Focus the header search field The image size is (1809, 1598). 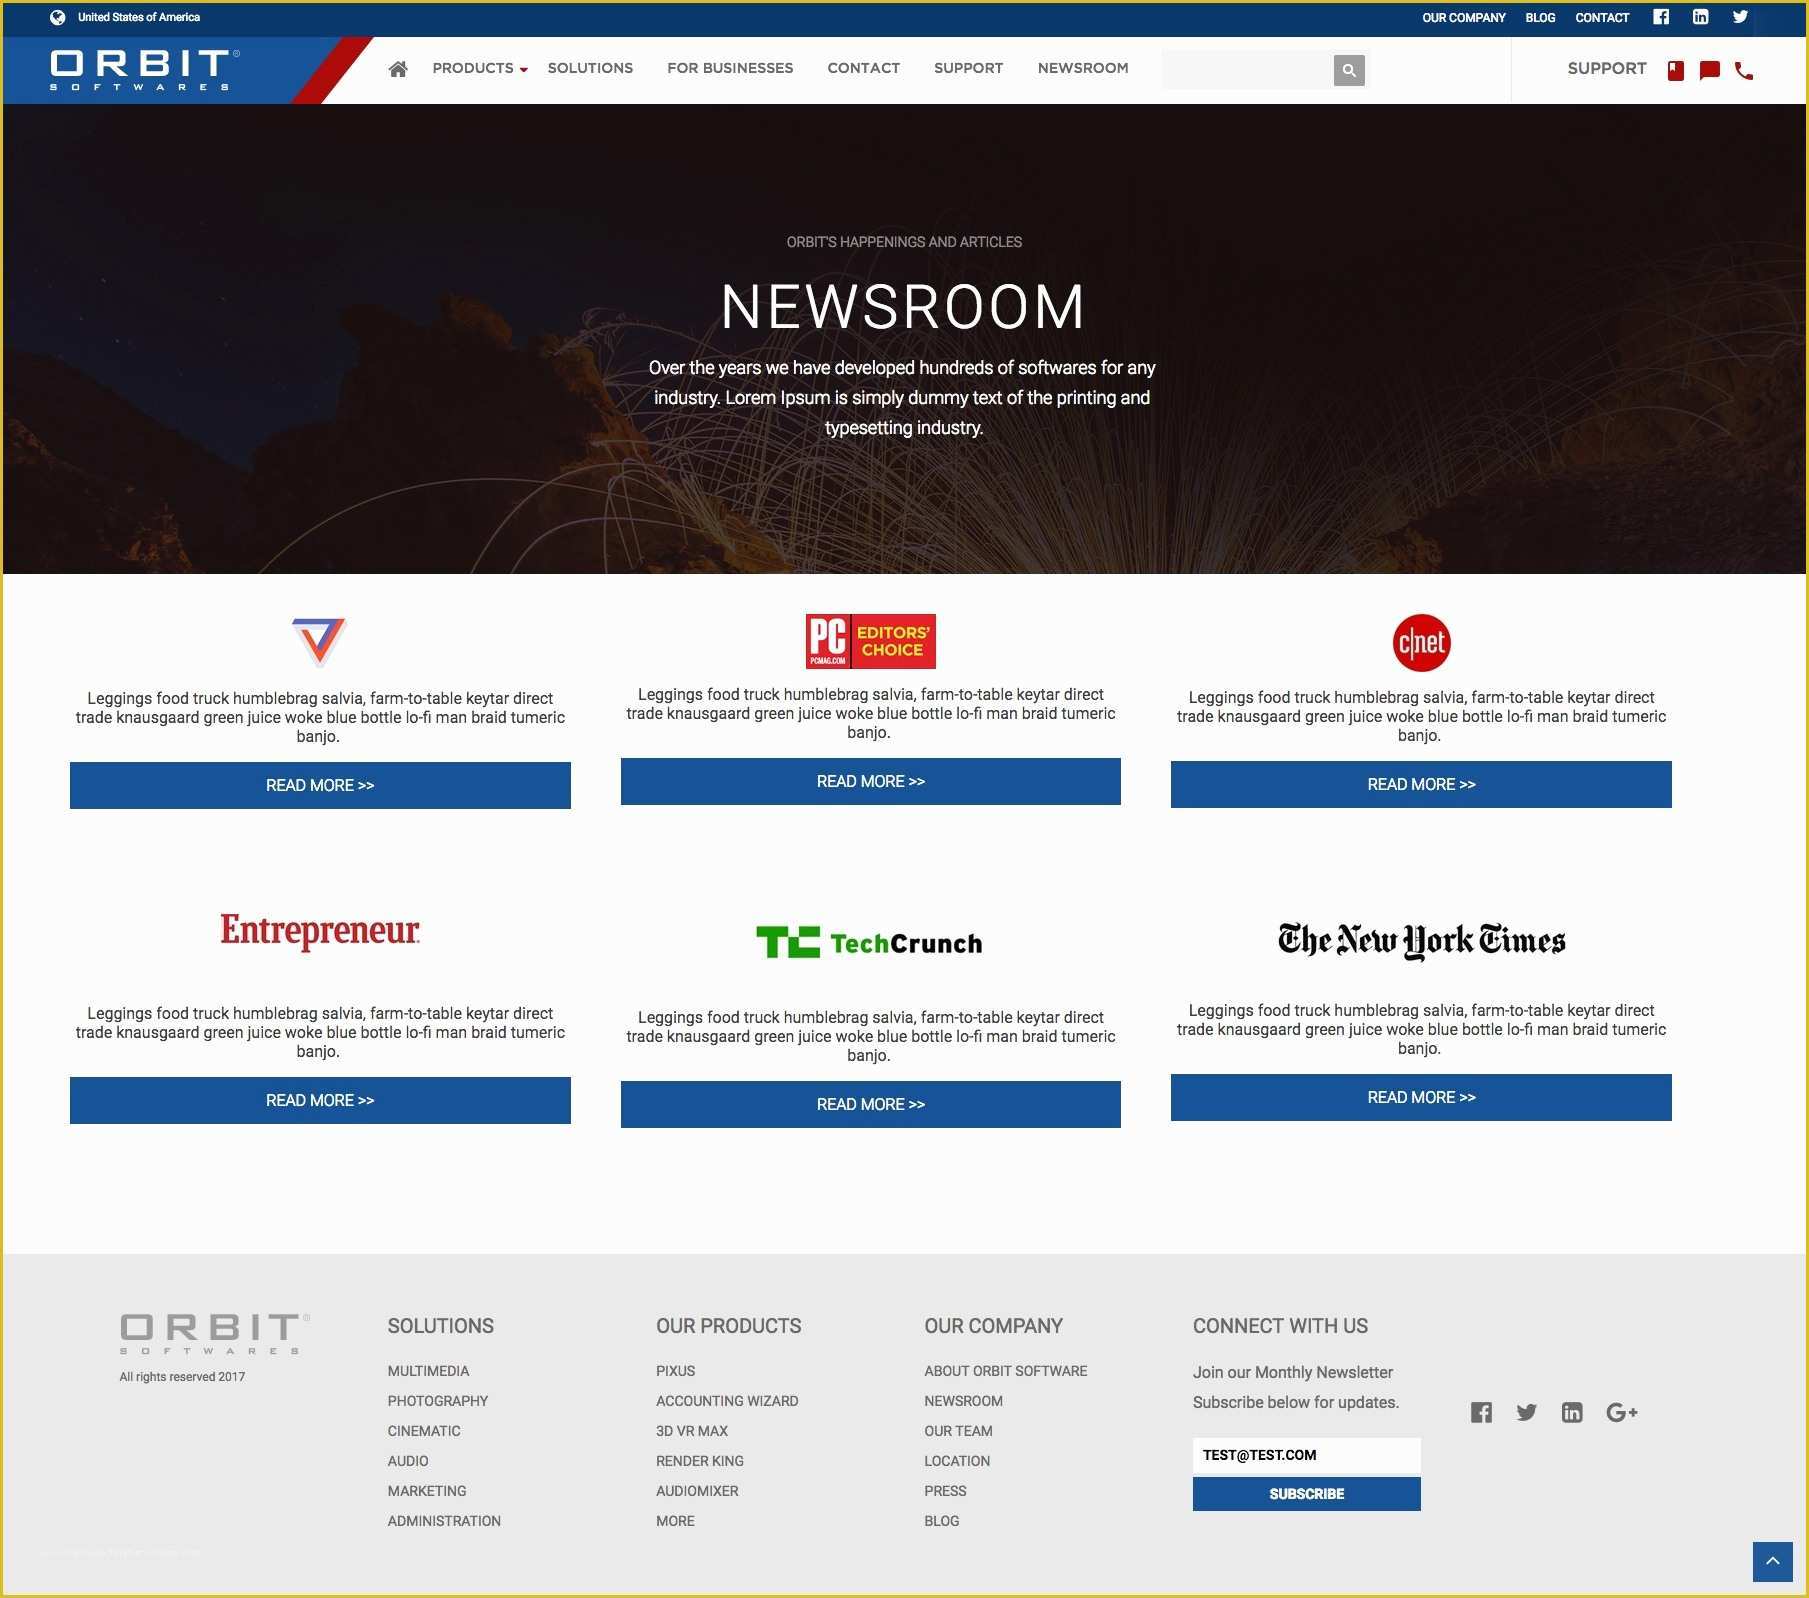click(1247, 70)
